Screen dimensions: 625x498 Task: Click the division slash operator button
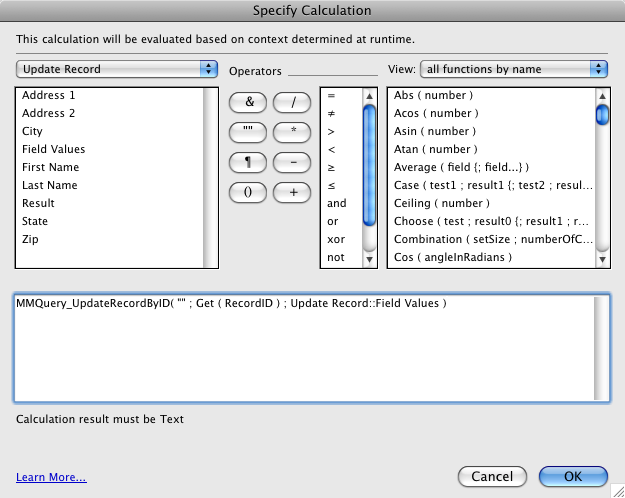(293, 102)
